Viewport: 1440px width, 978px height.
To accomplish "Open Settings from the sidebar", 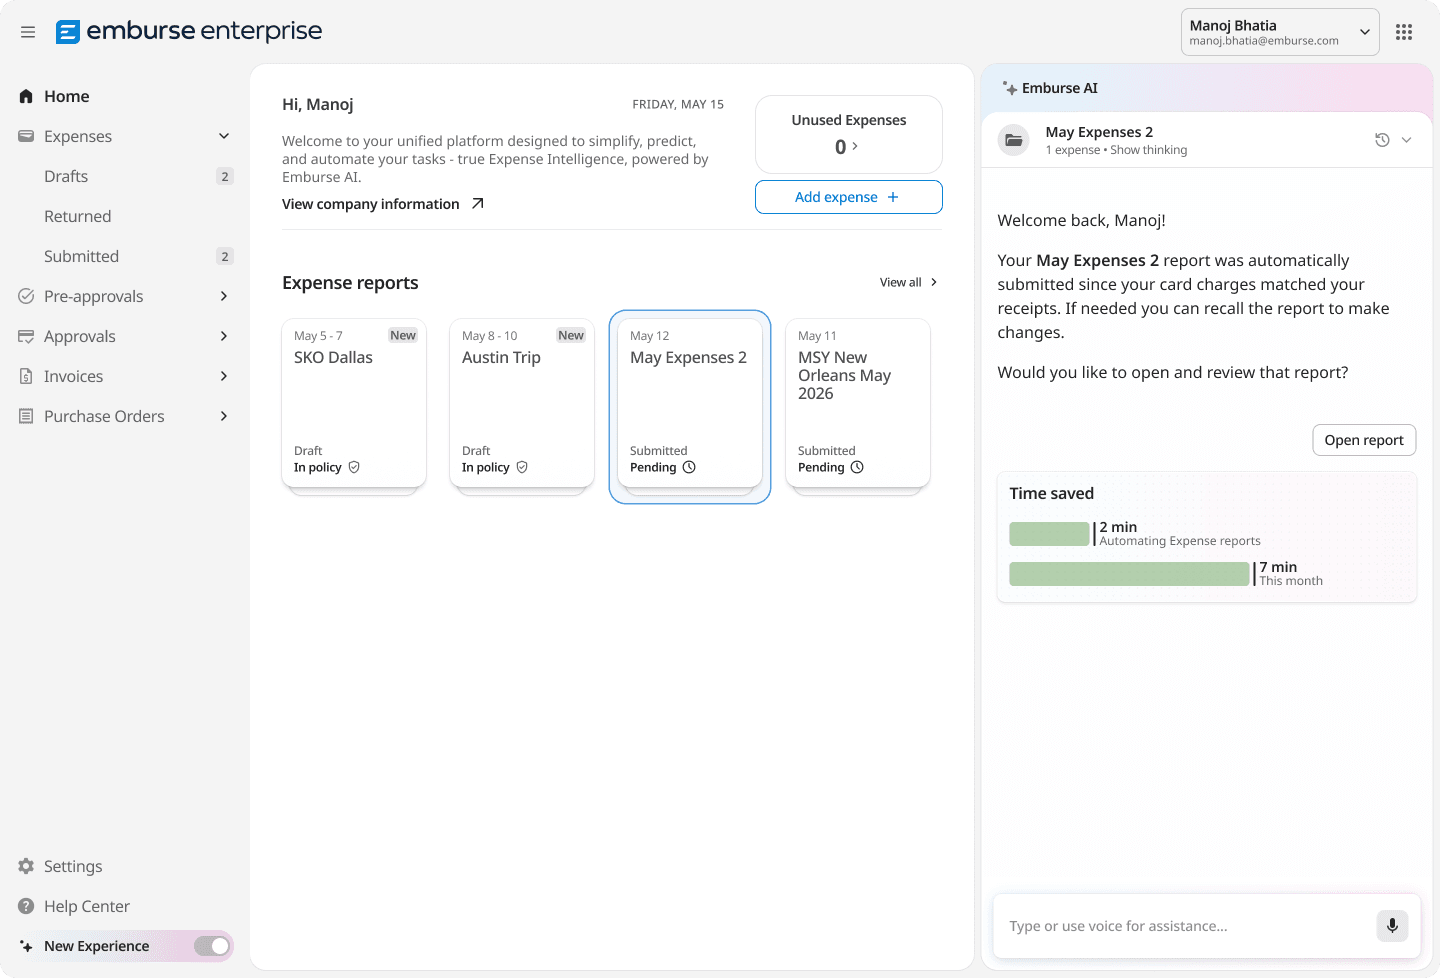I will (x=125, y=866).
